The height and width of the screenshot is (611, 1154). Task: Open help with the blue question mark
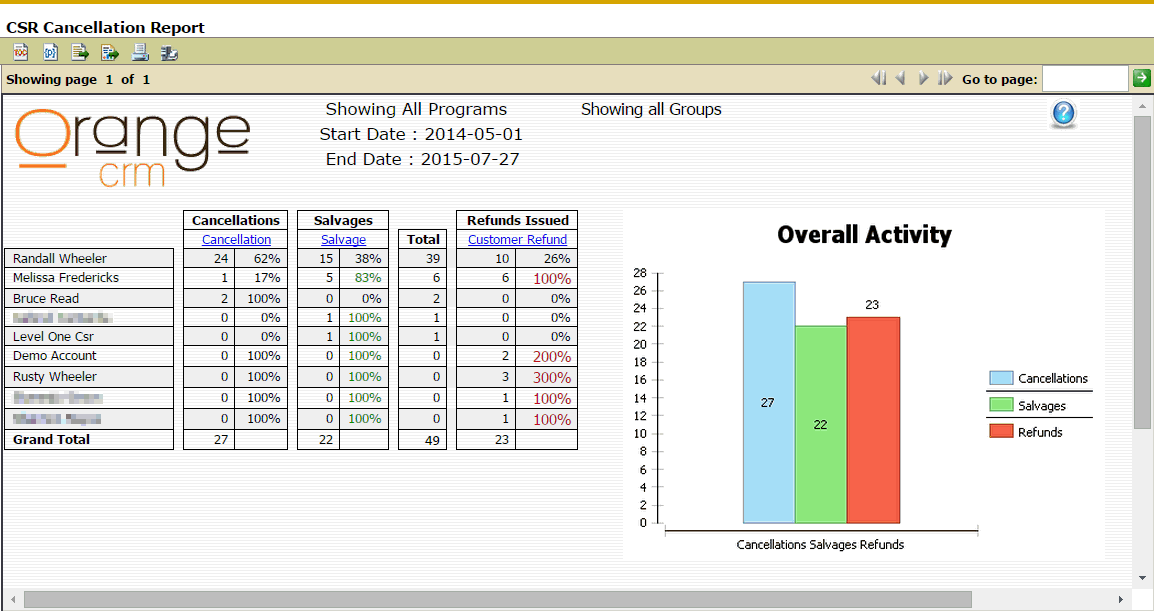pyautogui.click(x=1063, y=114)
